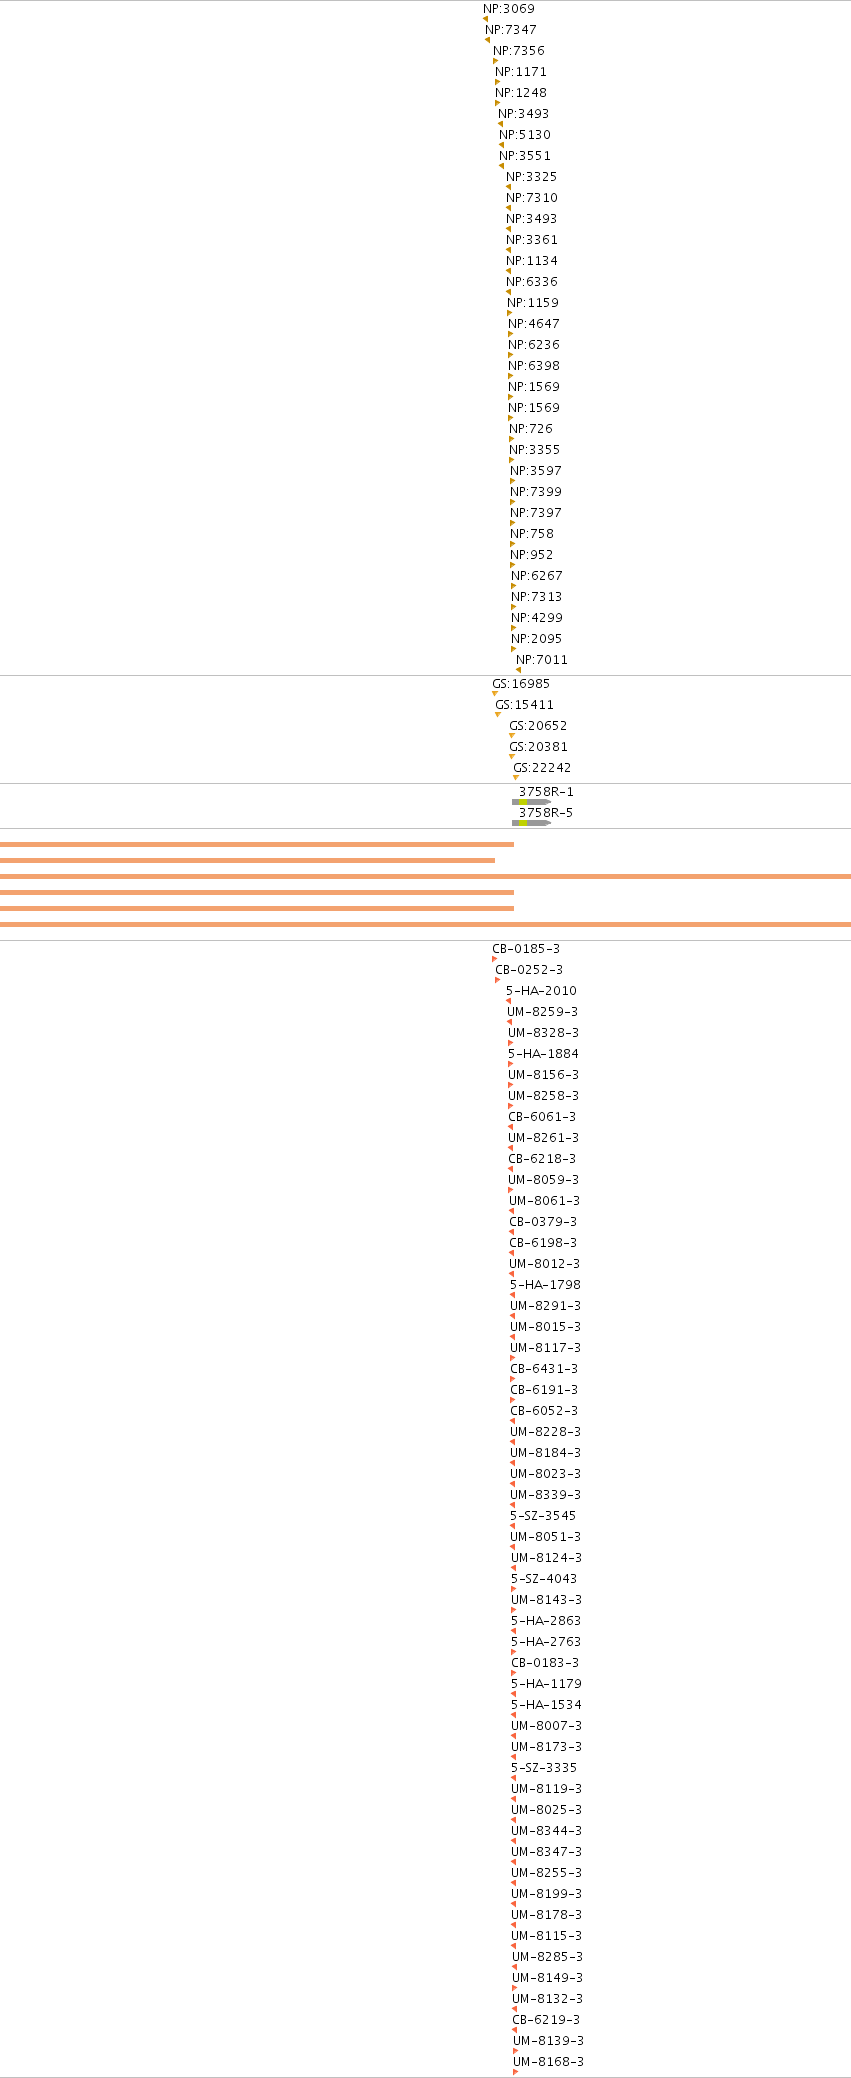The height and width of the screenshot is (2078, 851).
Task: Select the UM-8344-3 label
Action: pyautogui.click(x=546, y=1831)
